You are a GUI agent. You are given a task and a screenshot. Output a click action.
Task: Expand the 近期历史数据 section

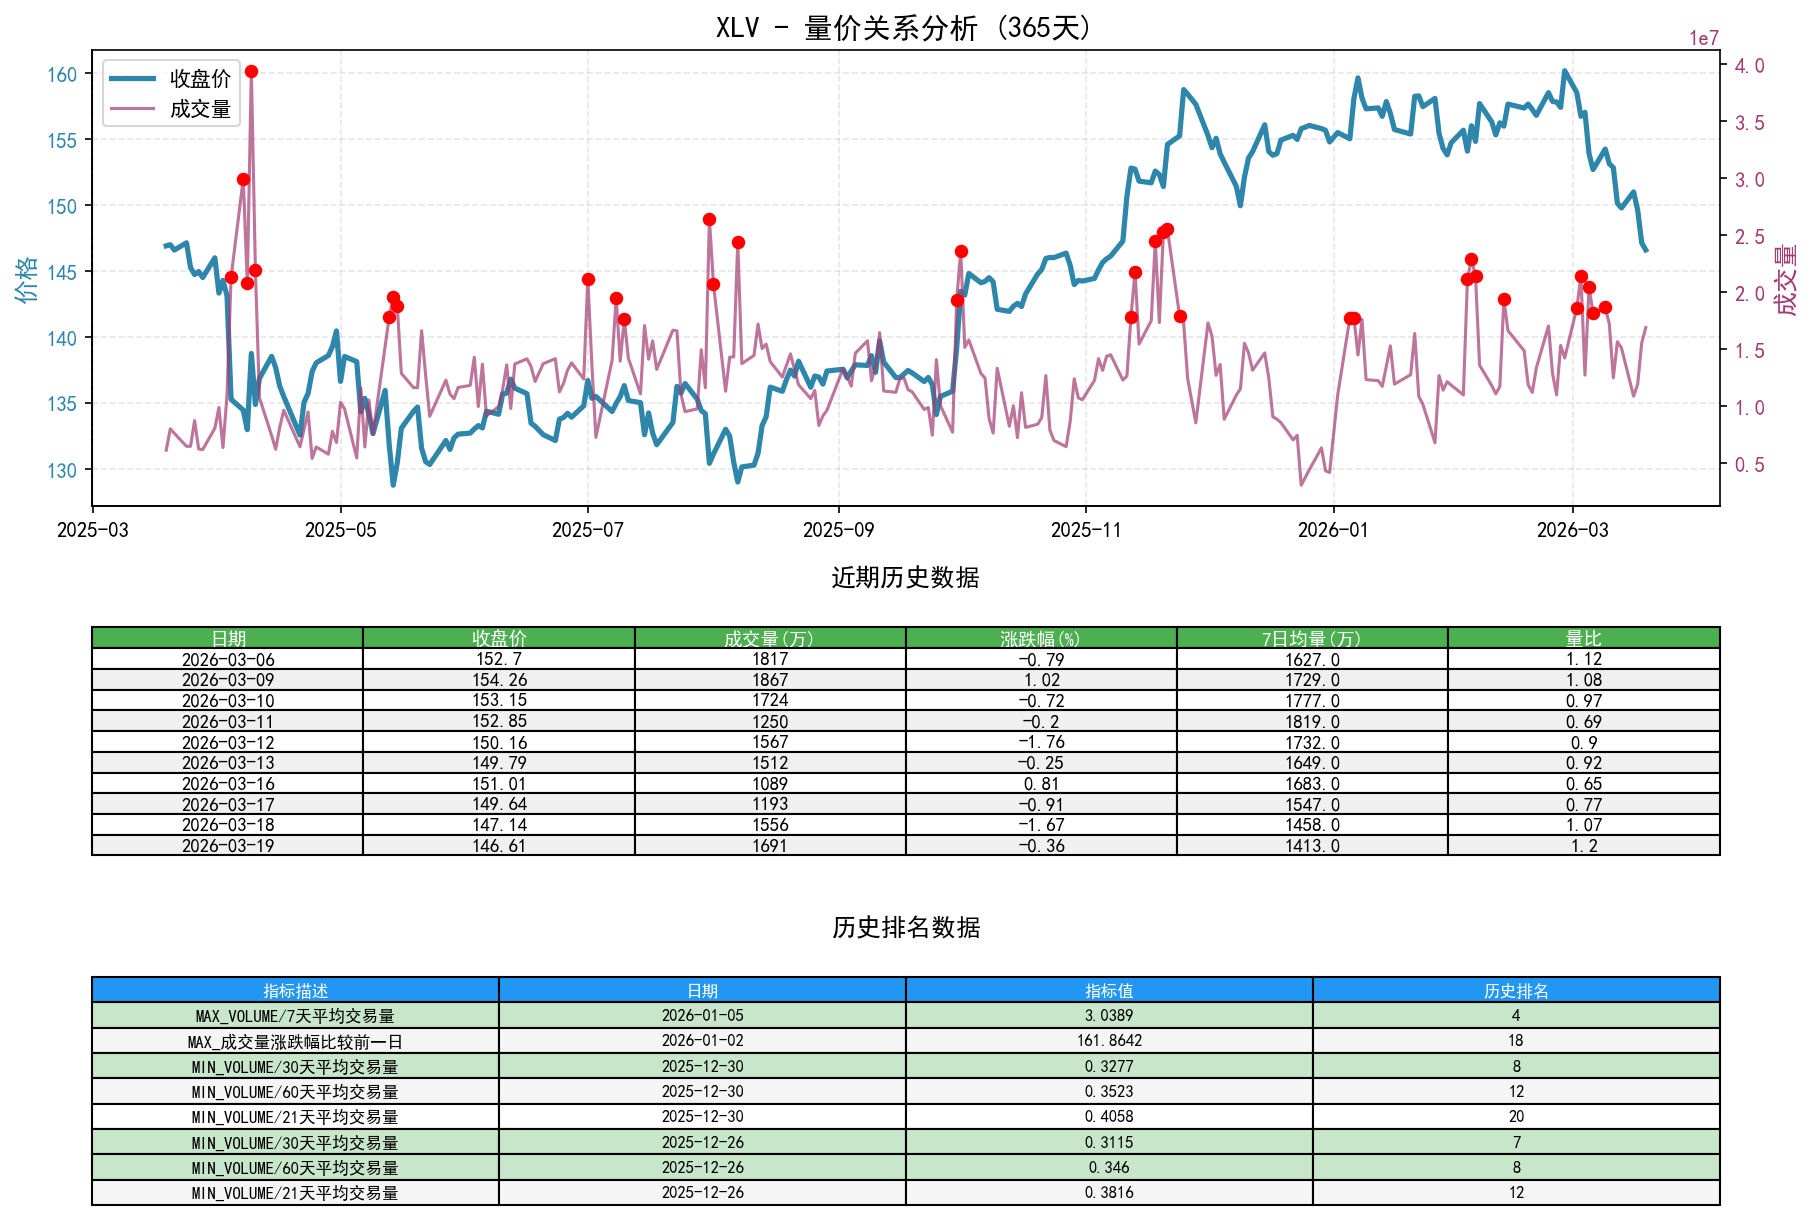(905, 576)
